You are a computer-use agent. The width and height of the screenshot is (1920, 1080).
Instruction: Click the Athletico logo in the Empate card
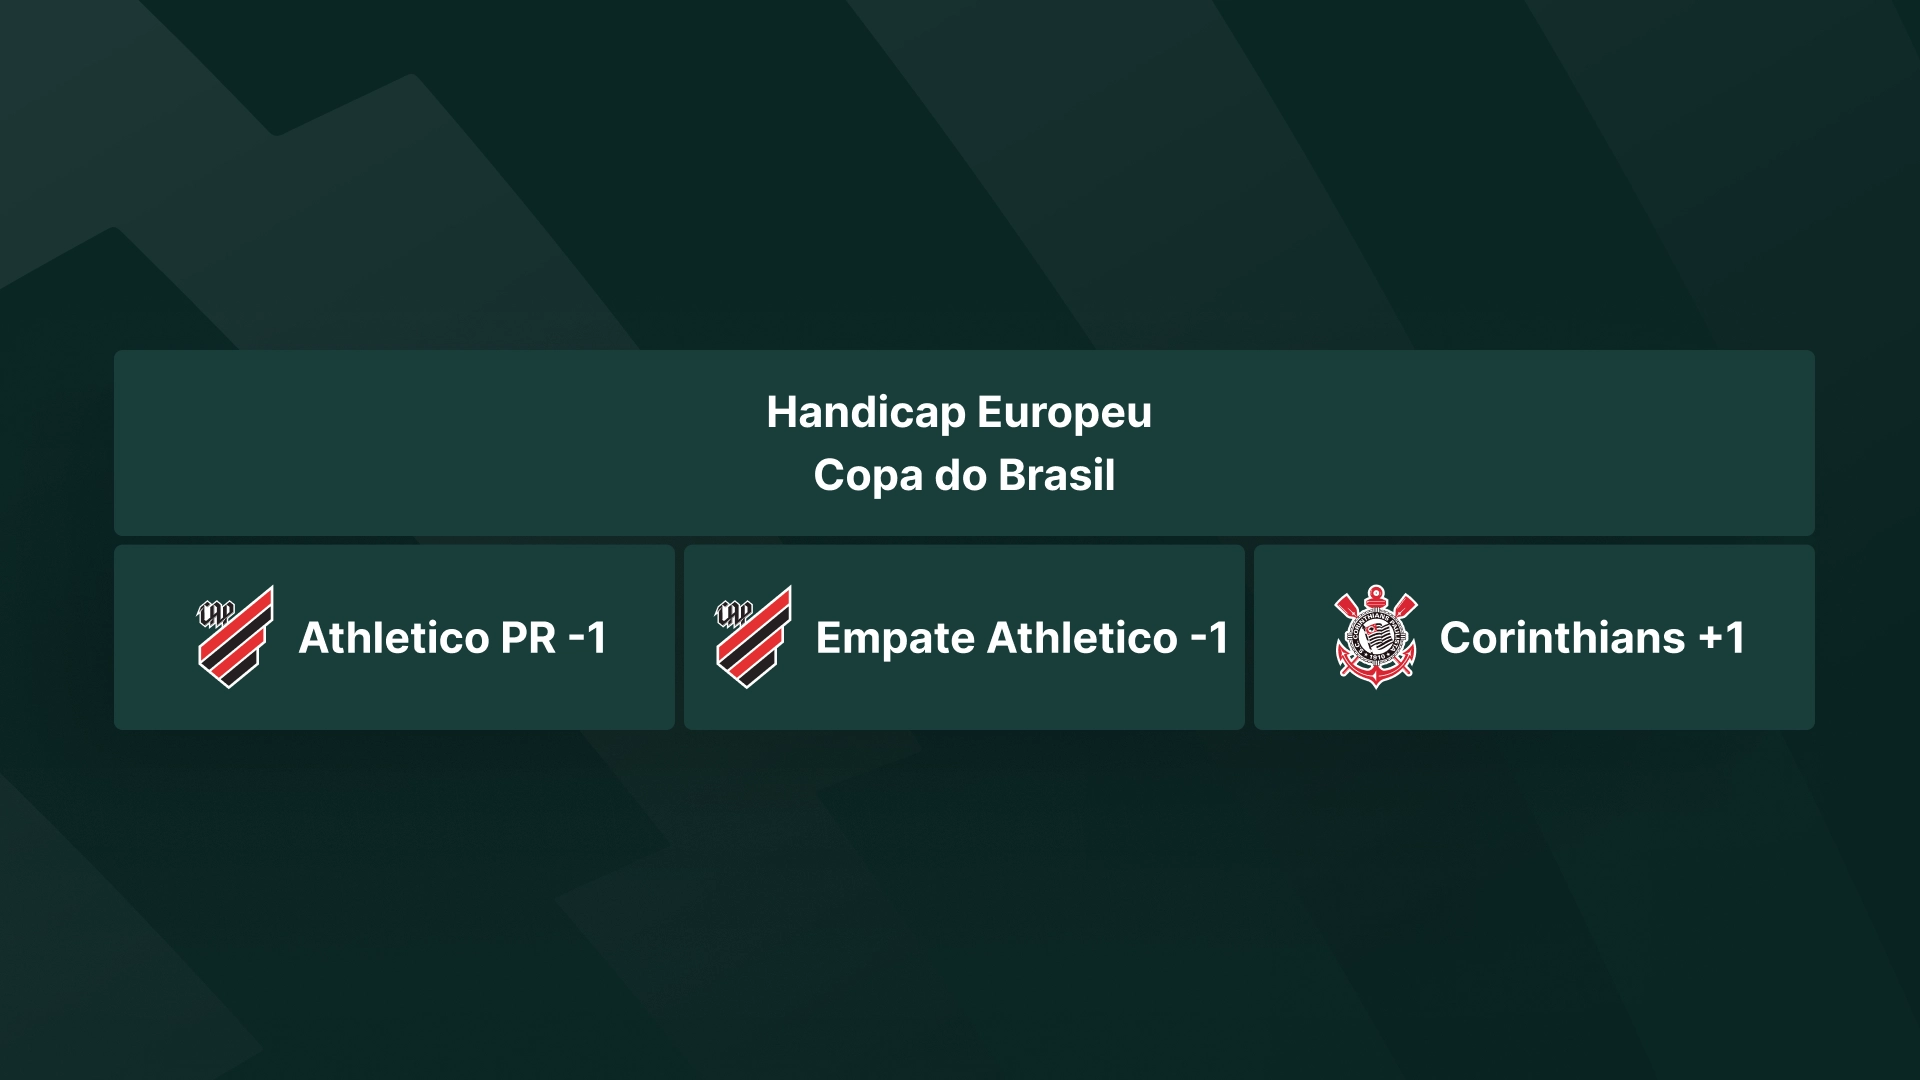(753, 637)
